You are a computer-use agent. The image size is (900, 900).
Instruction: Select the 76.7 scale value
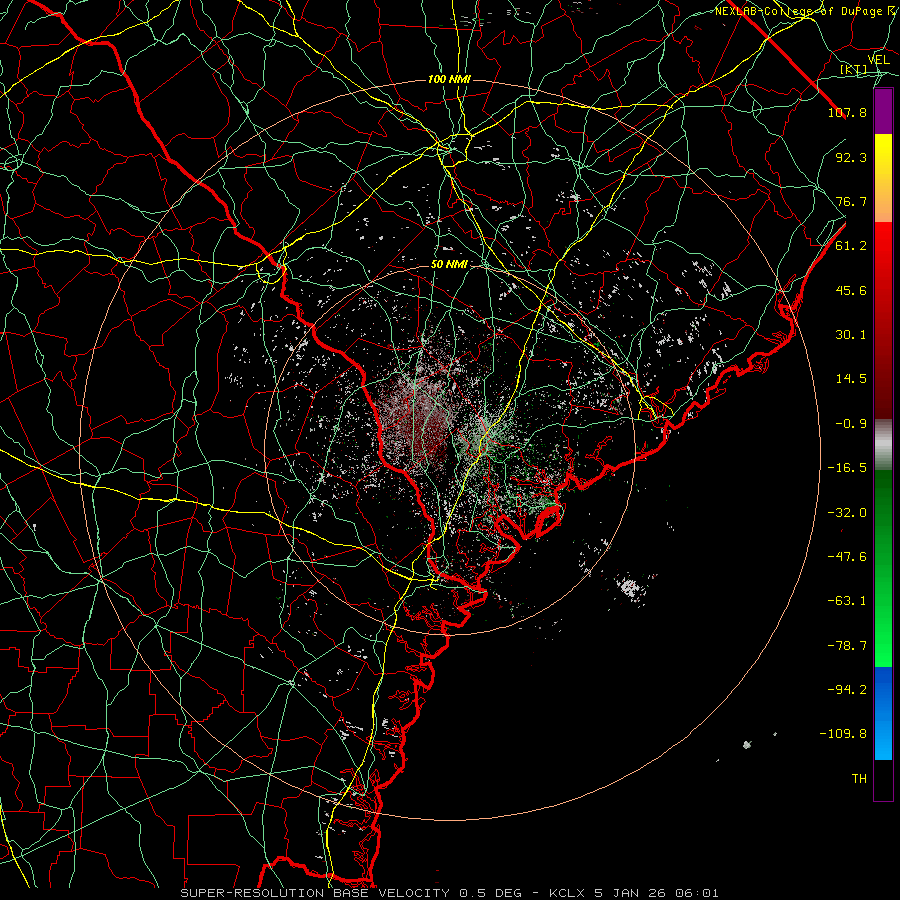click(851, 201)
